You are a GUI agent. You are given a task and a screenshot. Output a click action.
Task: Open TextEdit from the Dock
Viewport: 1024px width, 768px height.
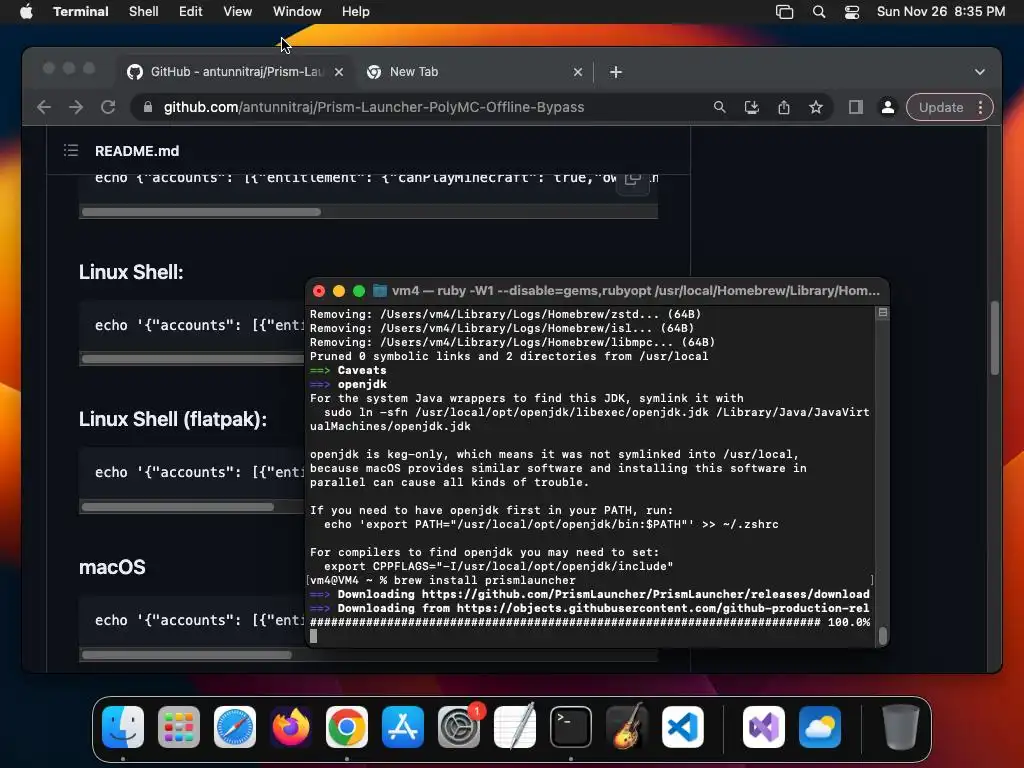515,727
